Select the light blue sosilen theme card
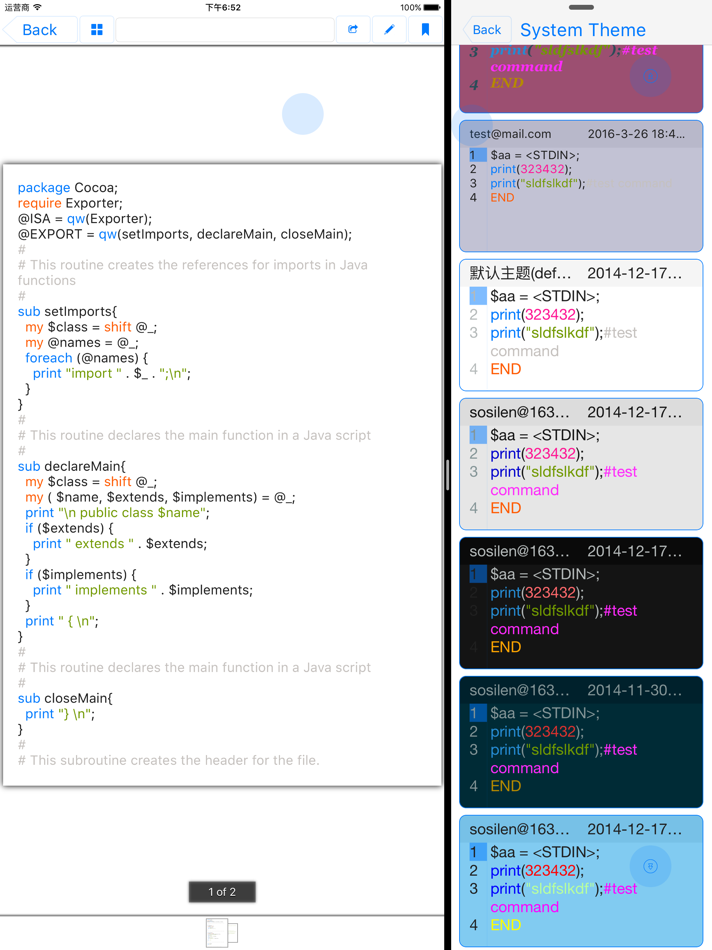 pos(581,881)
